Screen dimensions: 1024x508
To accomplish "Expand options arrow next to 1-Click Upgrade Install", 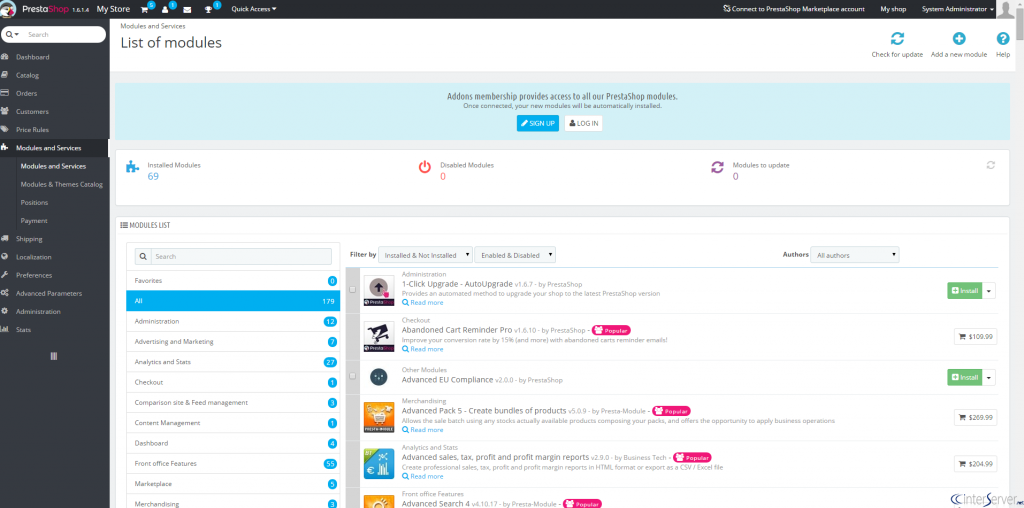I will click(x=989, y=291).
